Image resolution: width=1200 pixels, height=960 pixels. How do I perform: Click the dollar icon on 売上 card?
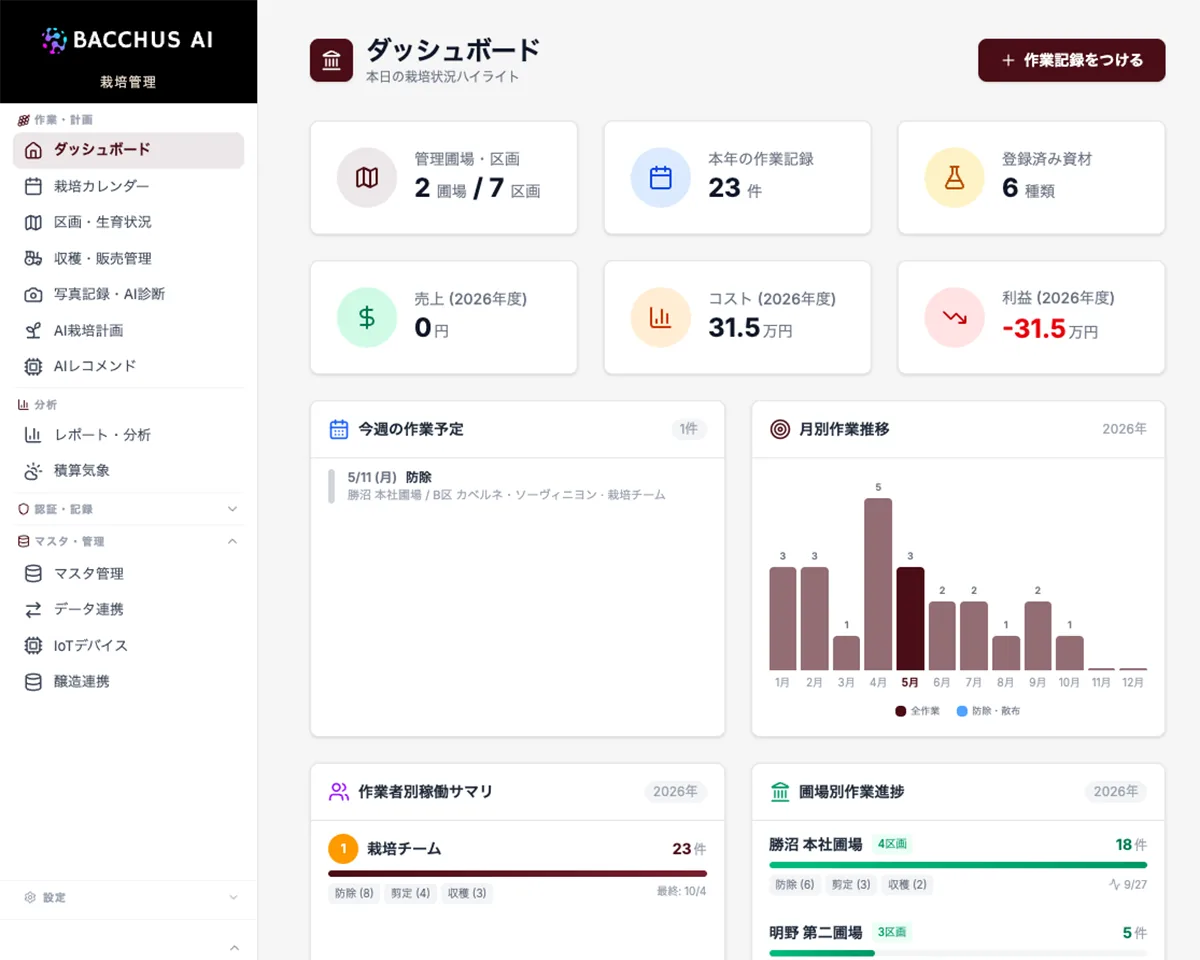(367, 318)
